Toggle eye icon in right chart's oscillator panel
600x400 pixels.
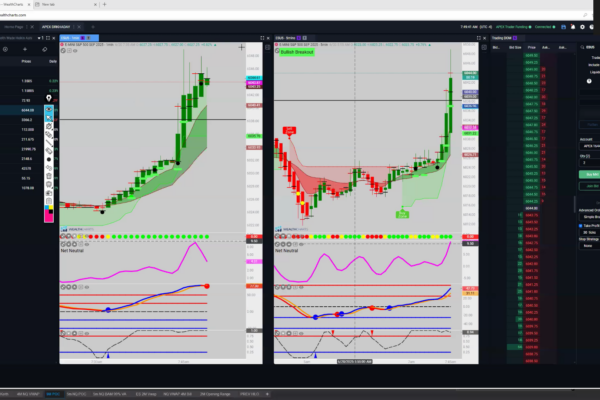click(x=301, y=287)
